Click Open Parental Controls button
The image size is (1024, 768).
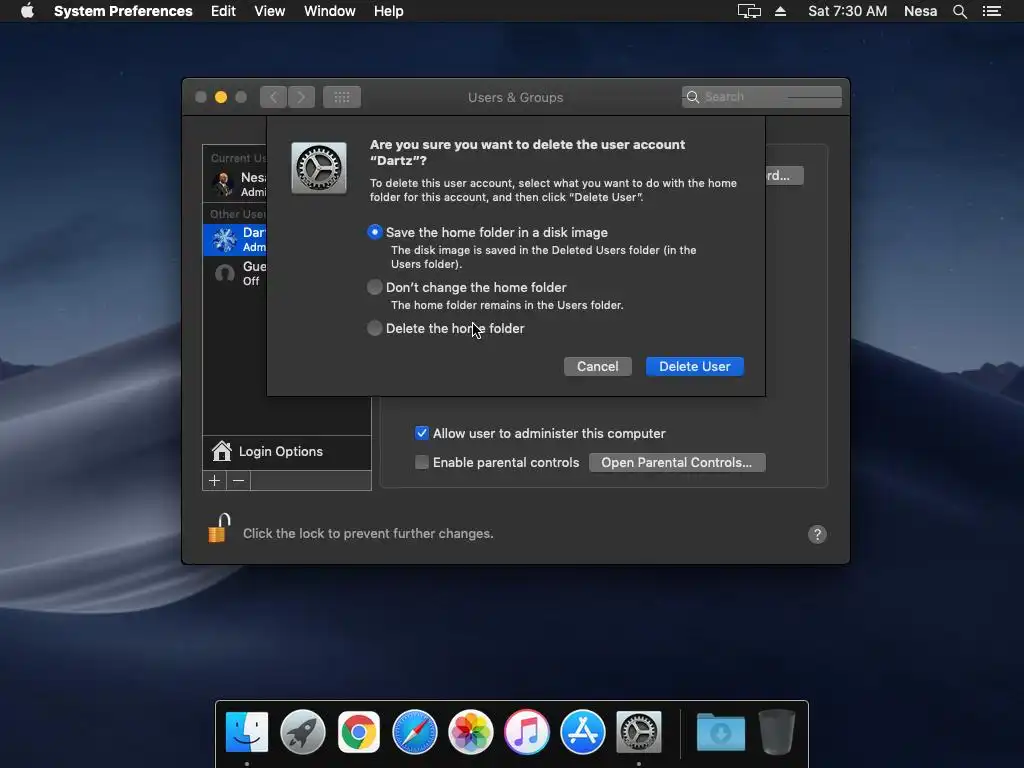pyautogui.click(x=677, y=462)
